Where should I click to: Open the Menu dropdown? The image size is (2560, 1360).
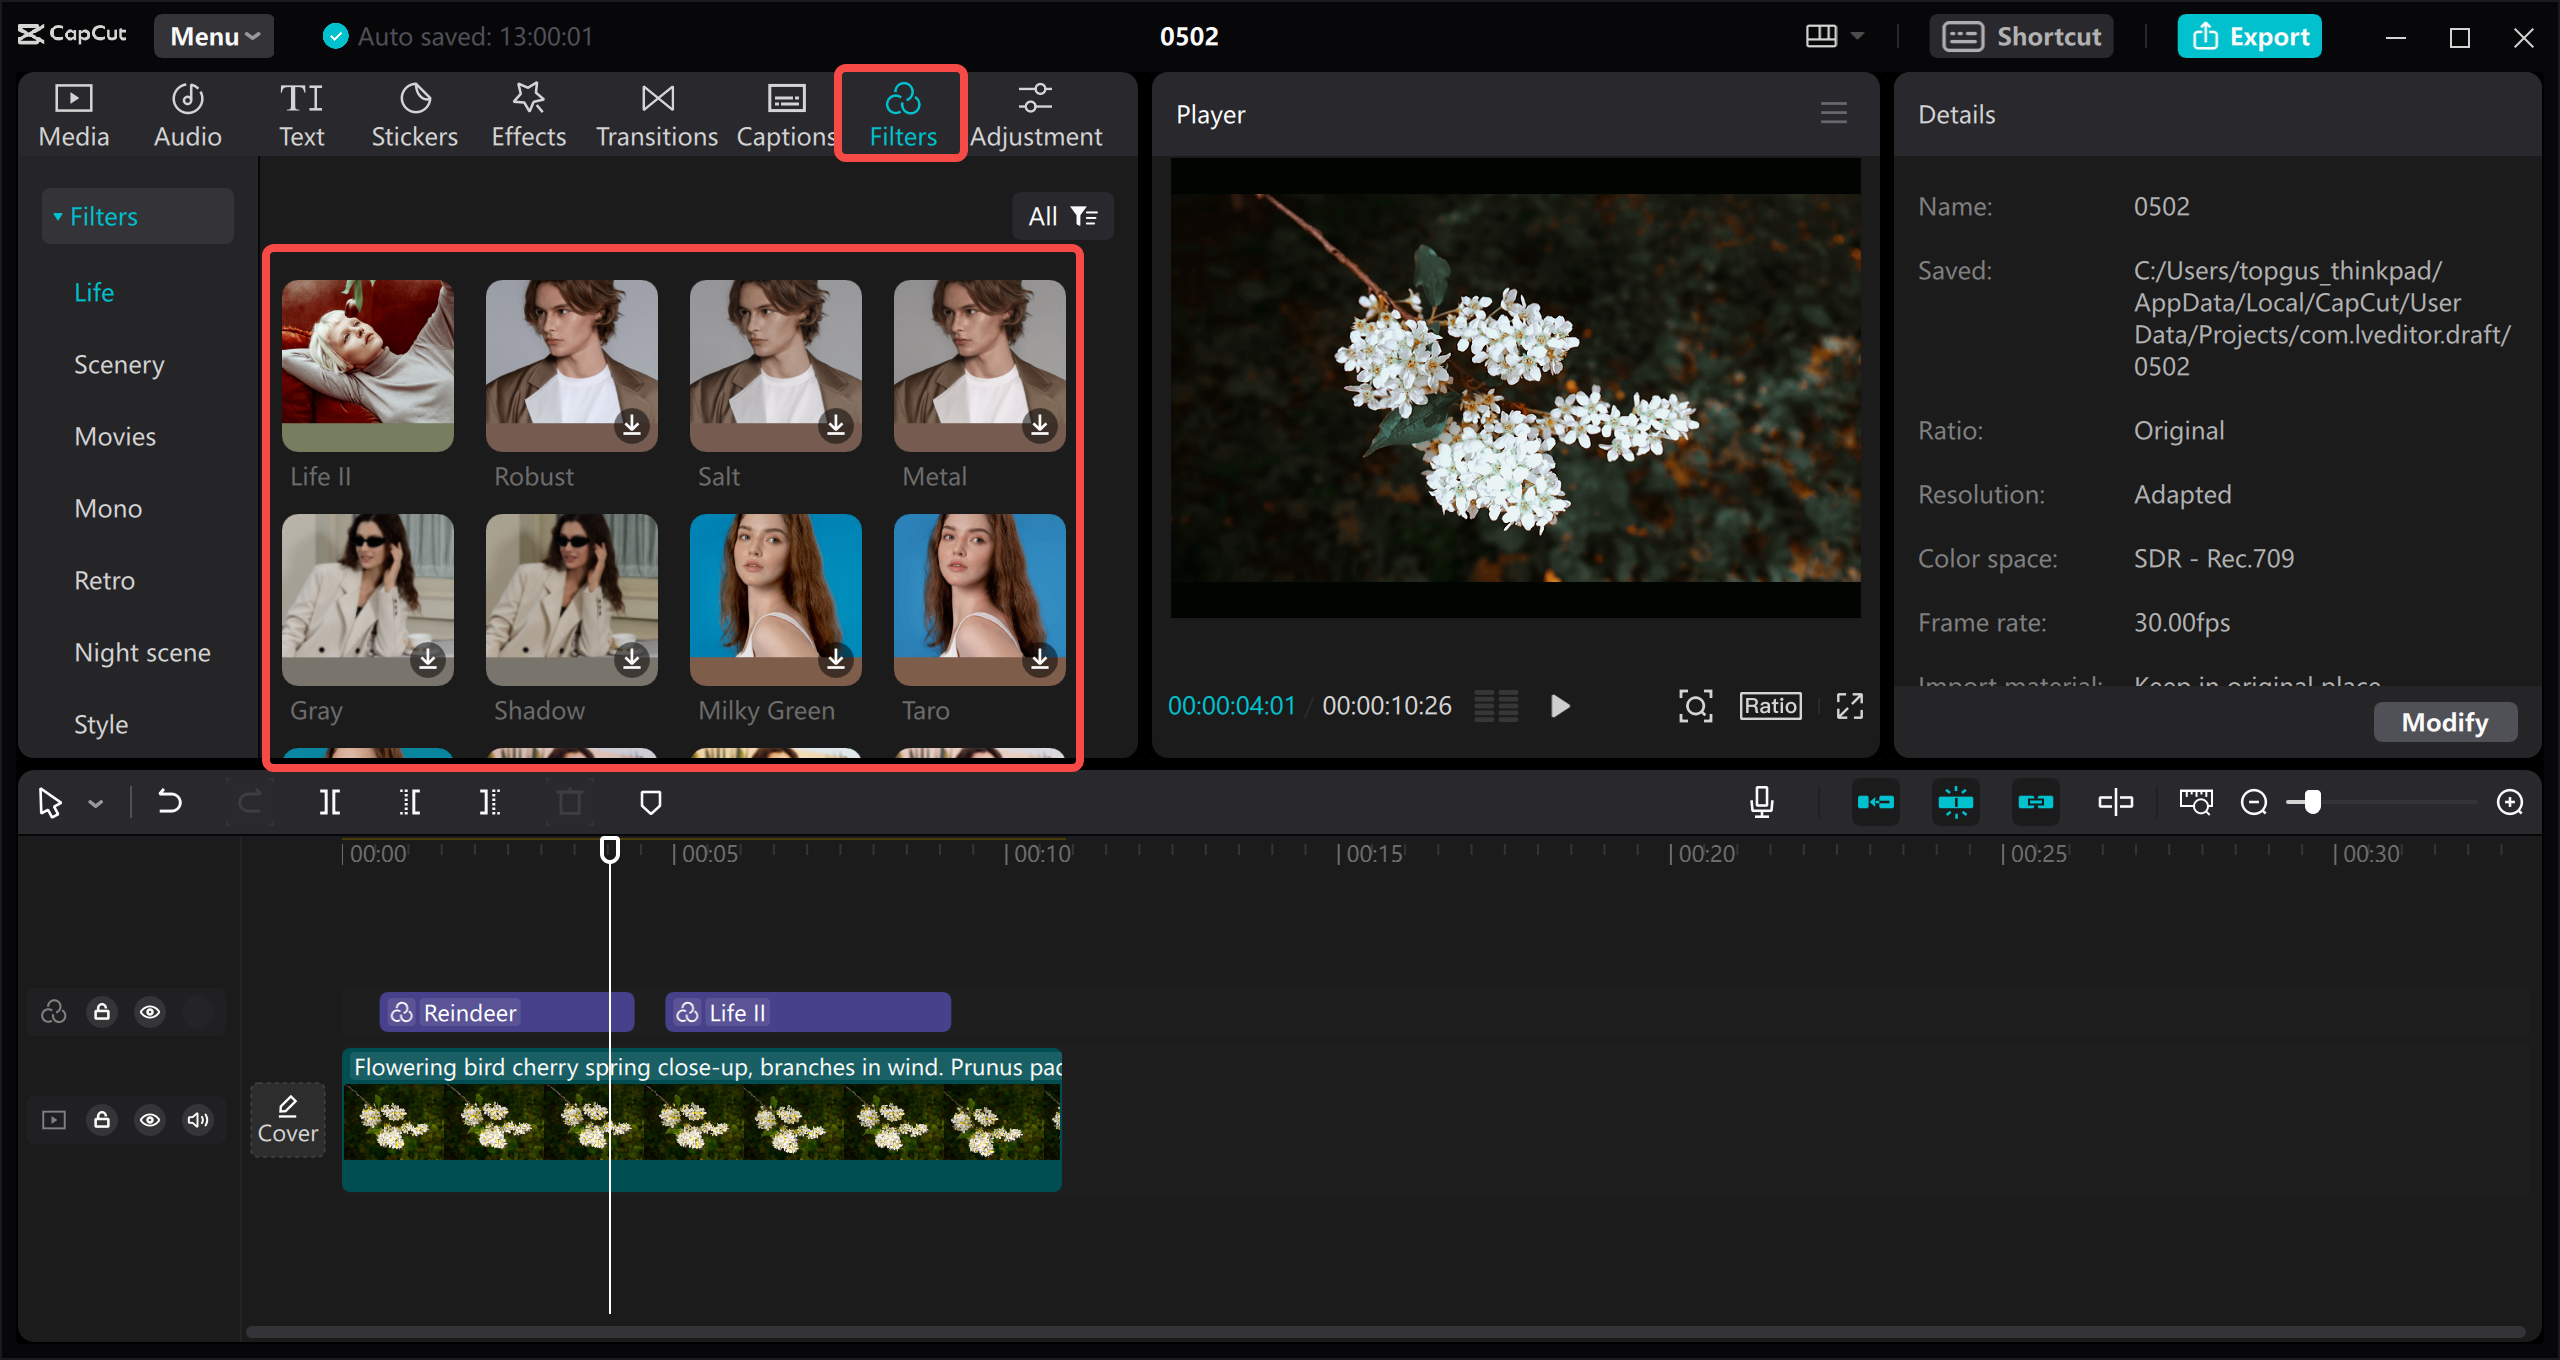pyautogui.click(x=212, y=35)
